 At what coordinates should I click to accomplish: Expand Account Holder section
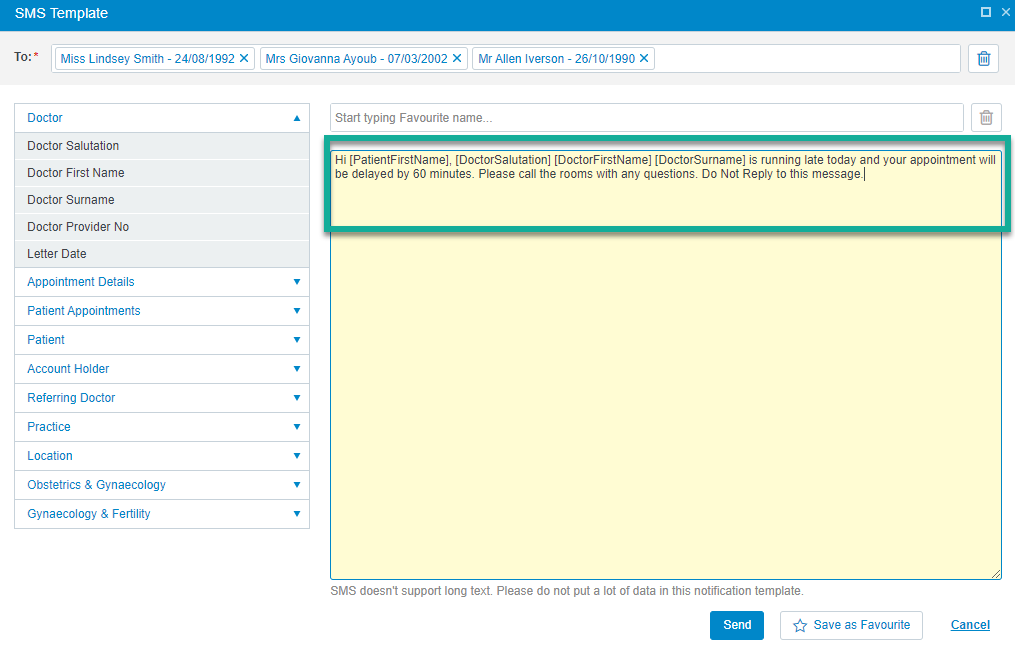[162, 369]
